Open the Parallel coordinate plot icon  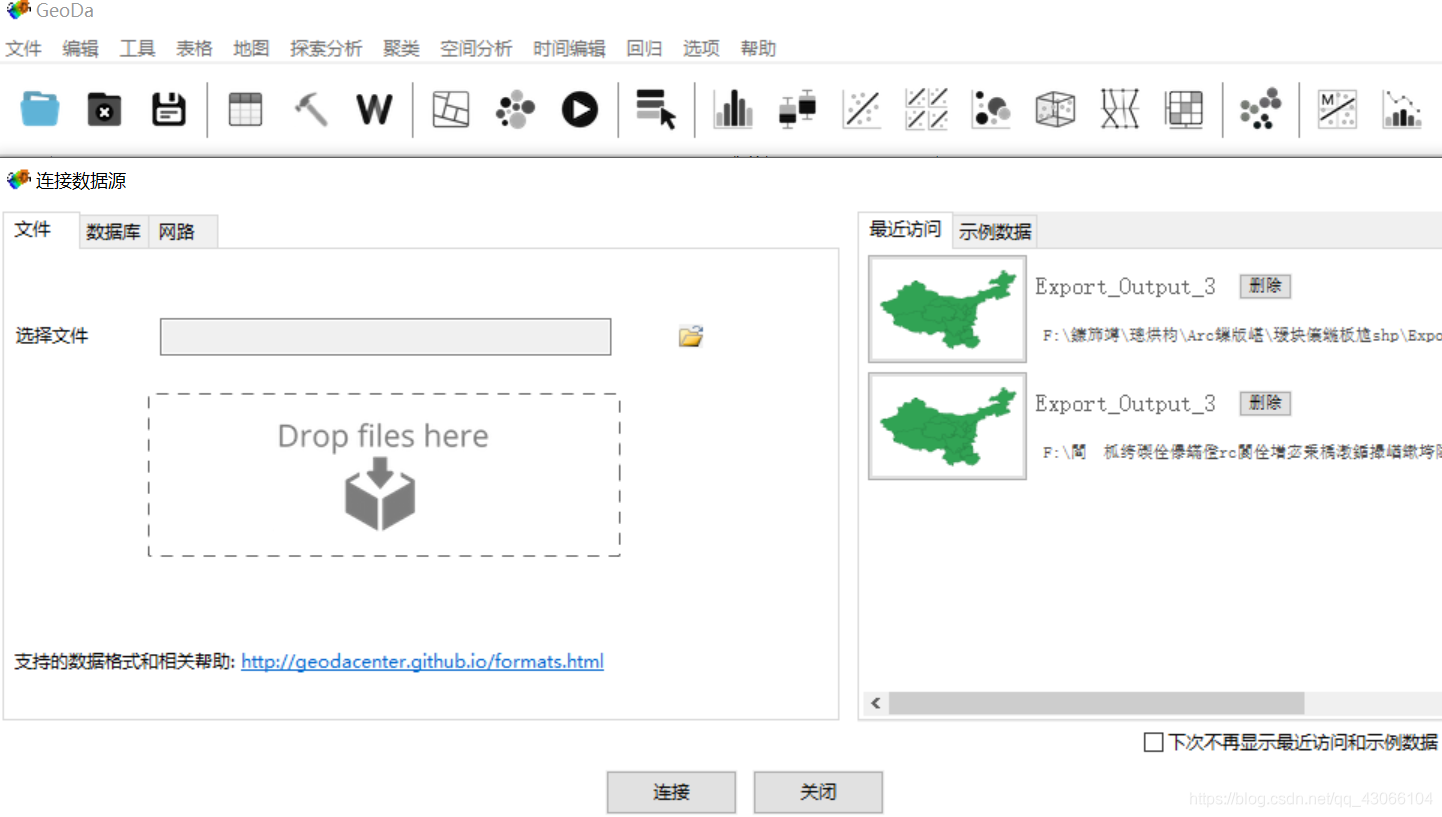[1120, 109]
